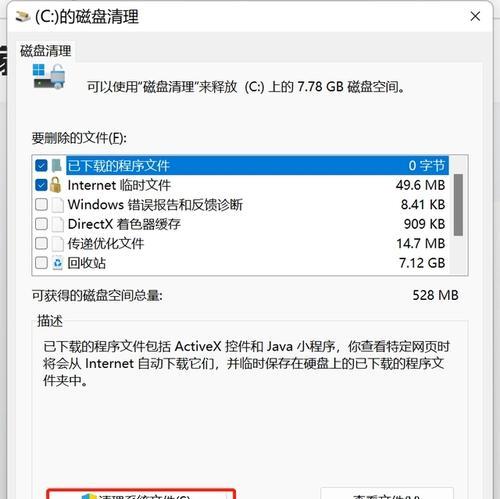The image size is (500, 499).
Task: Uncheck the Internet 临时文件 checkbox
Action: [41, 185]
